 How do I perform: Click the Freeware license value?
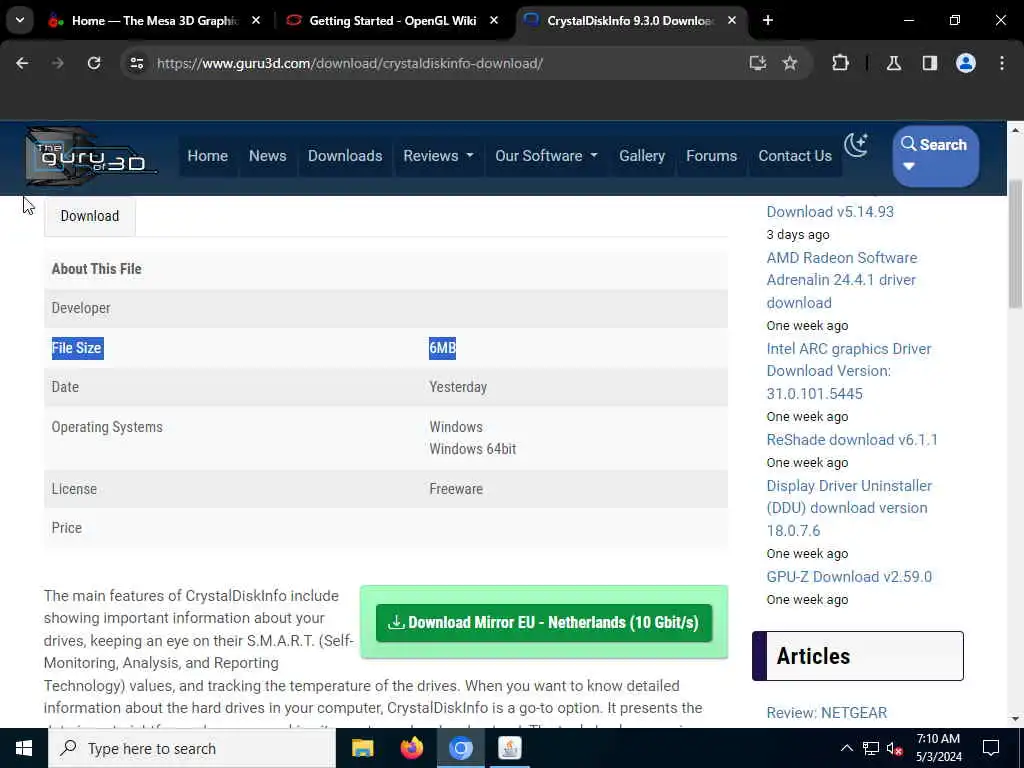pyautogui.click(x=456, y=489)
